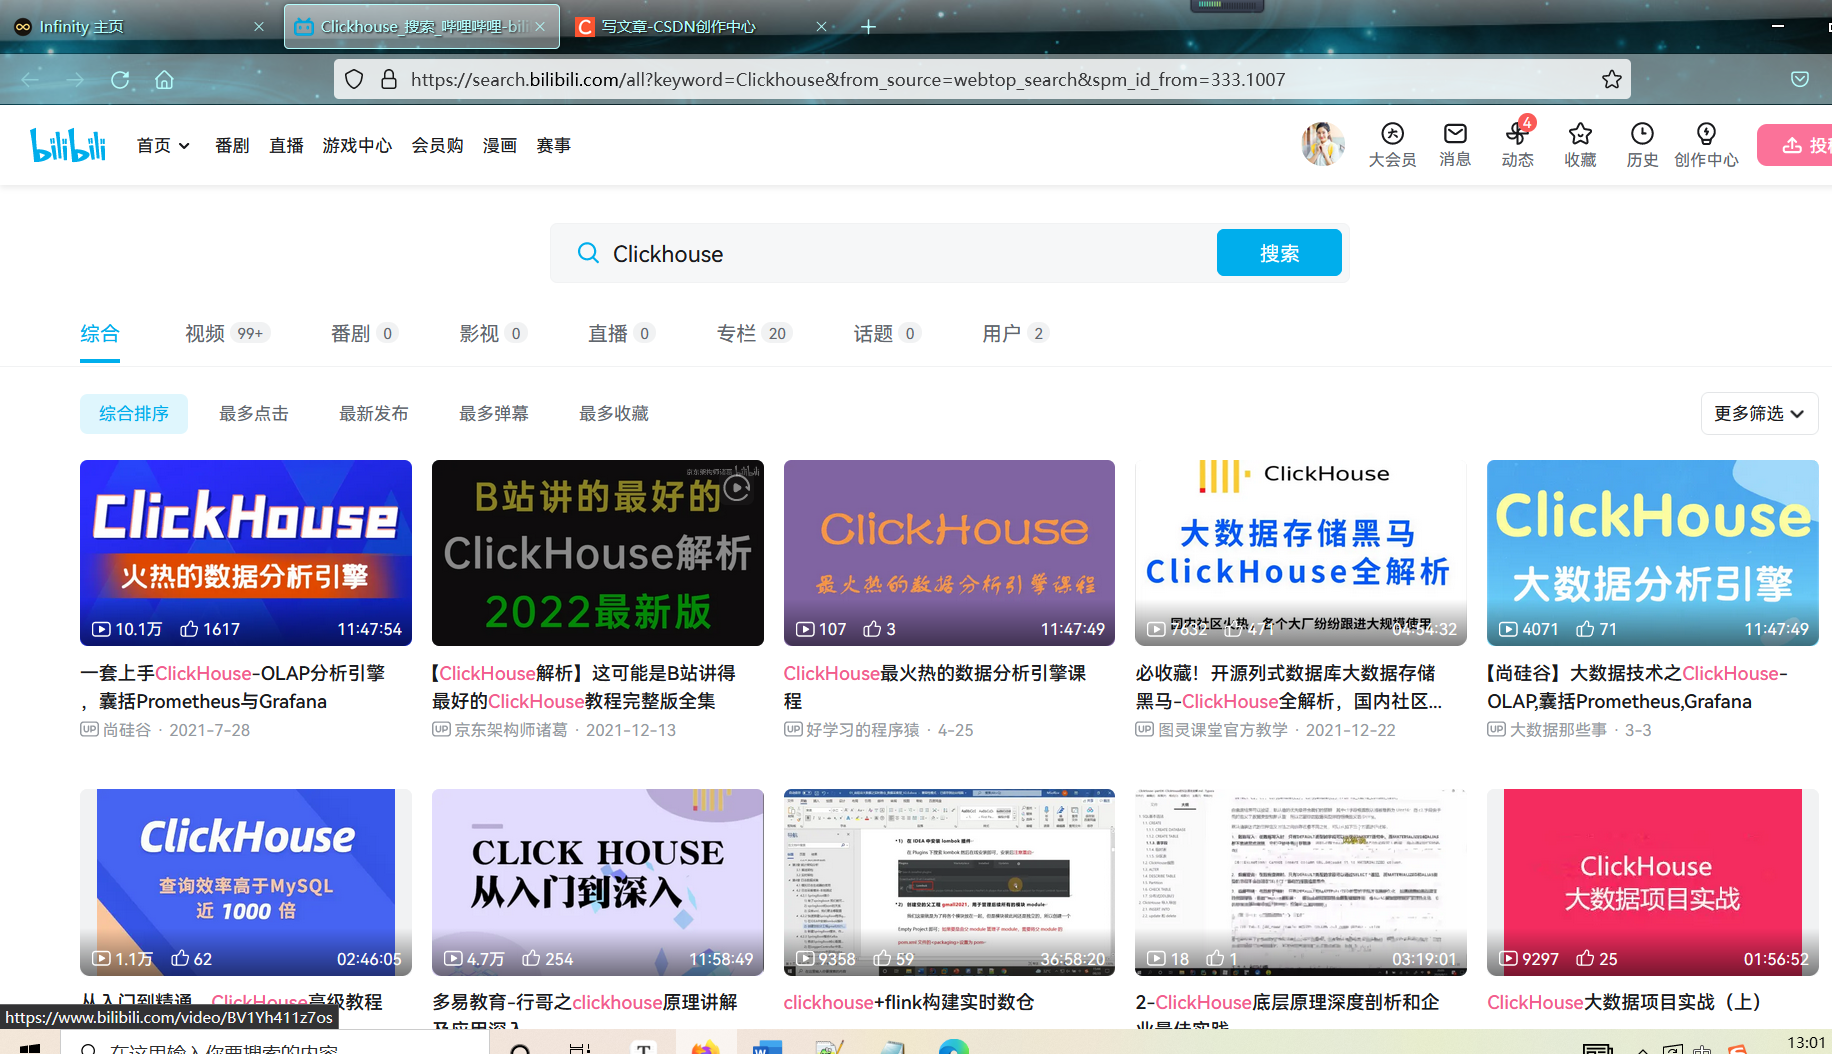Click the bilibili logo

click(68, 145)
